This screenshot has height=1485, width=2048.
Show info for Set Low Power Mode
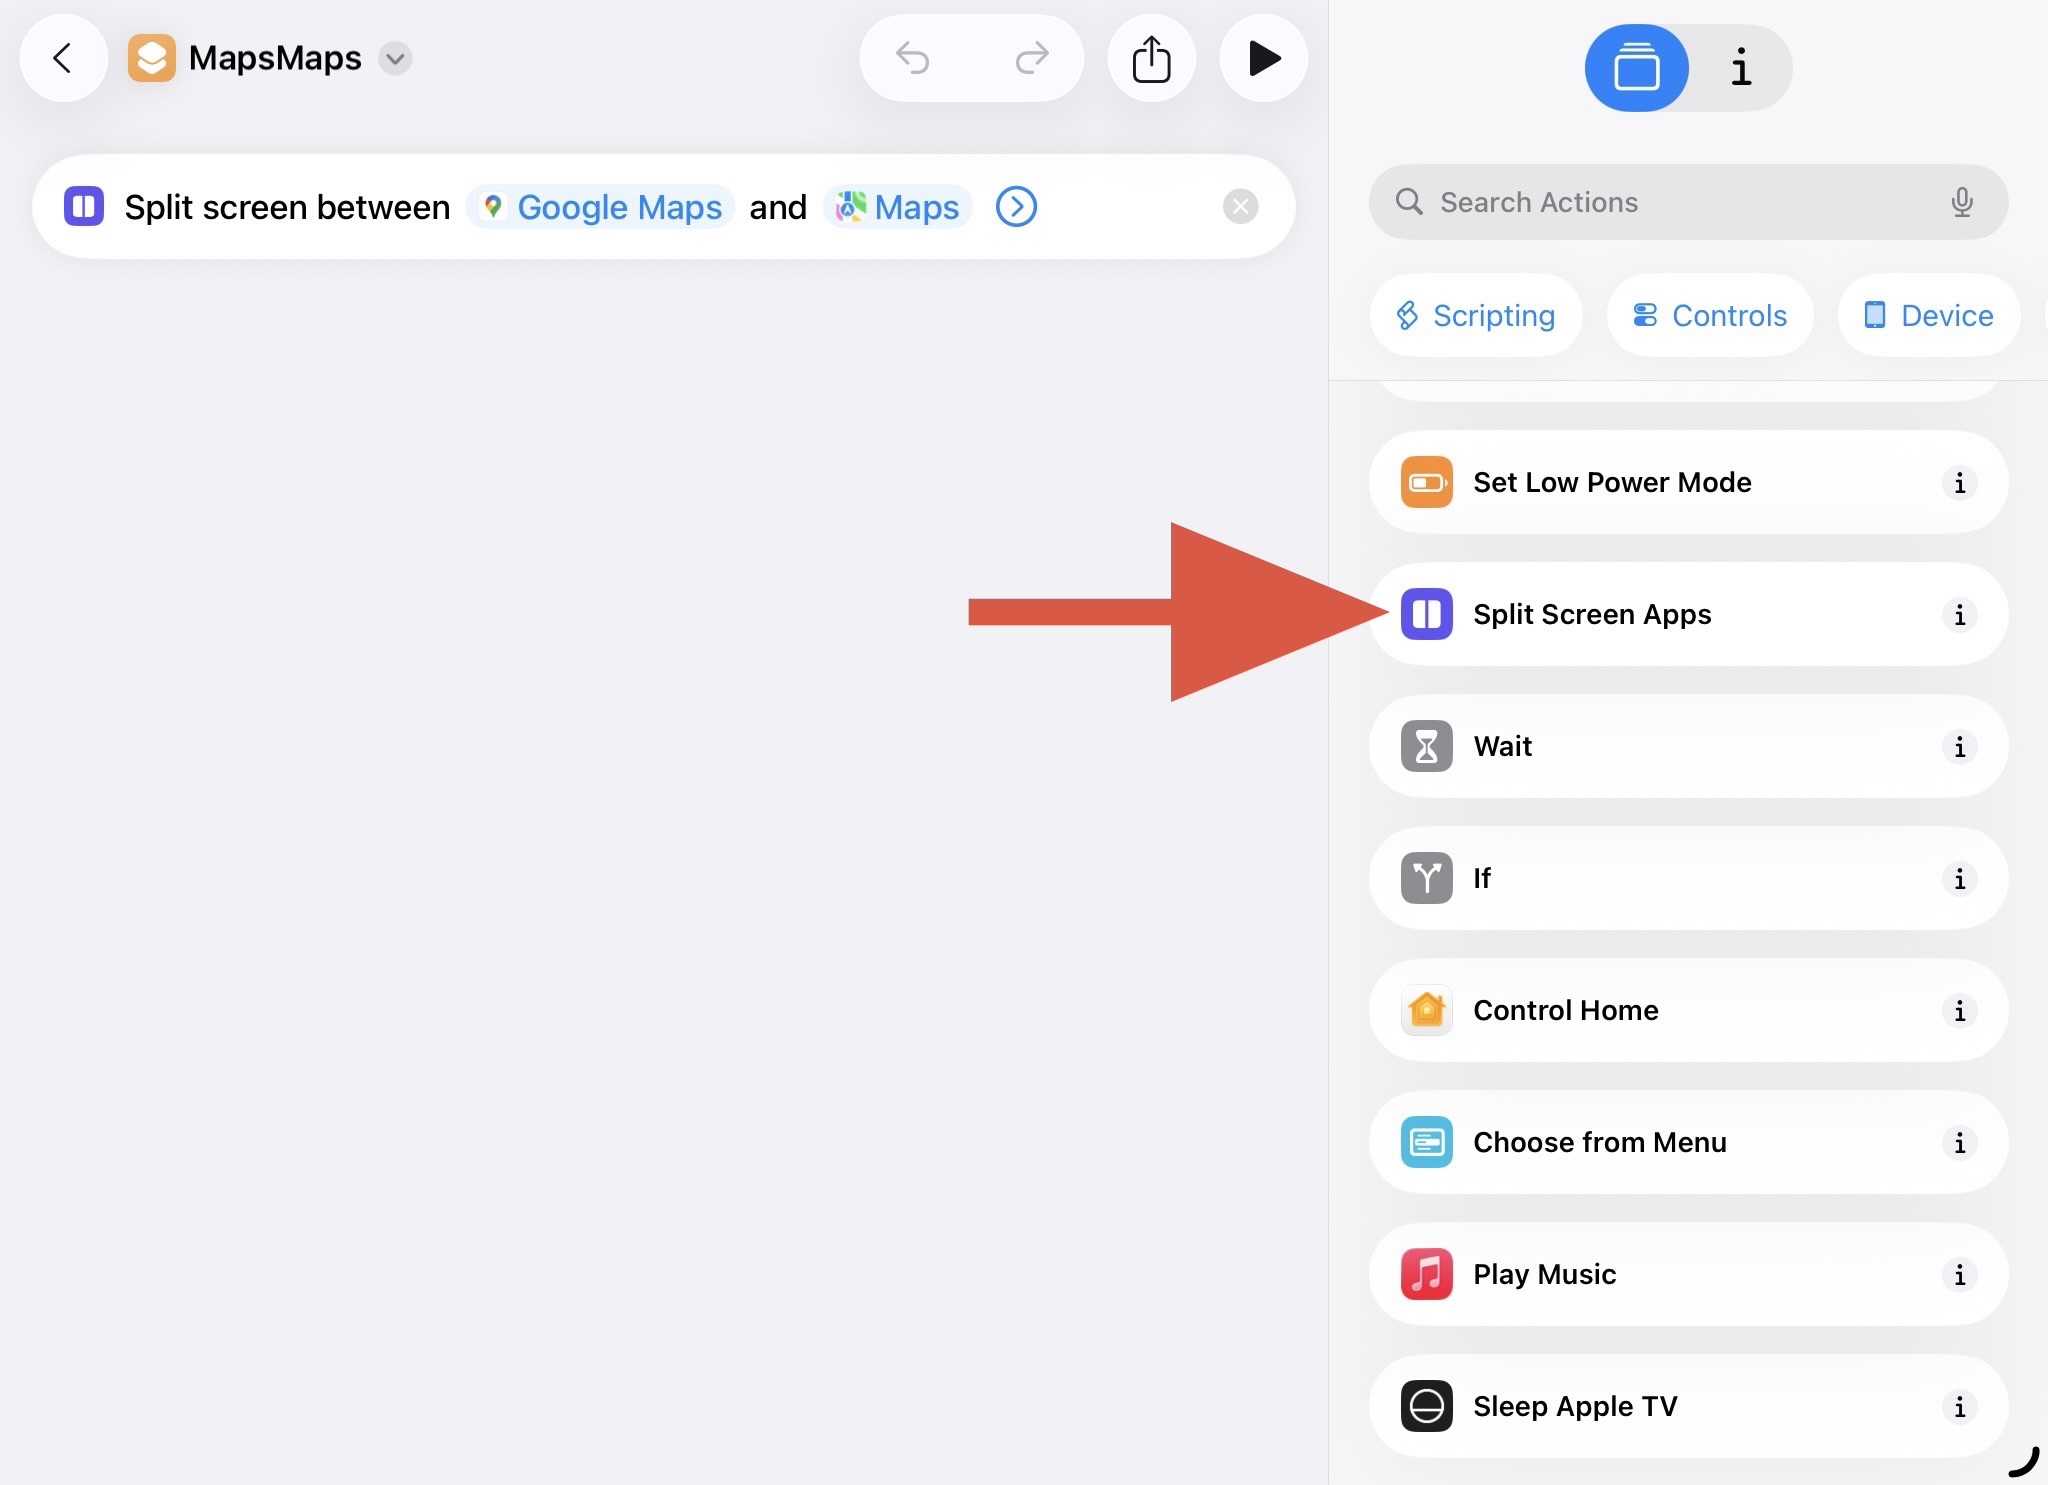tap(1960, 483)
